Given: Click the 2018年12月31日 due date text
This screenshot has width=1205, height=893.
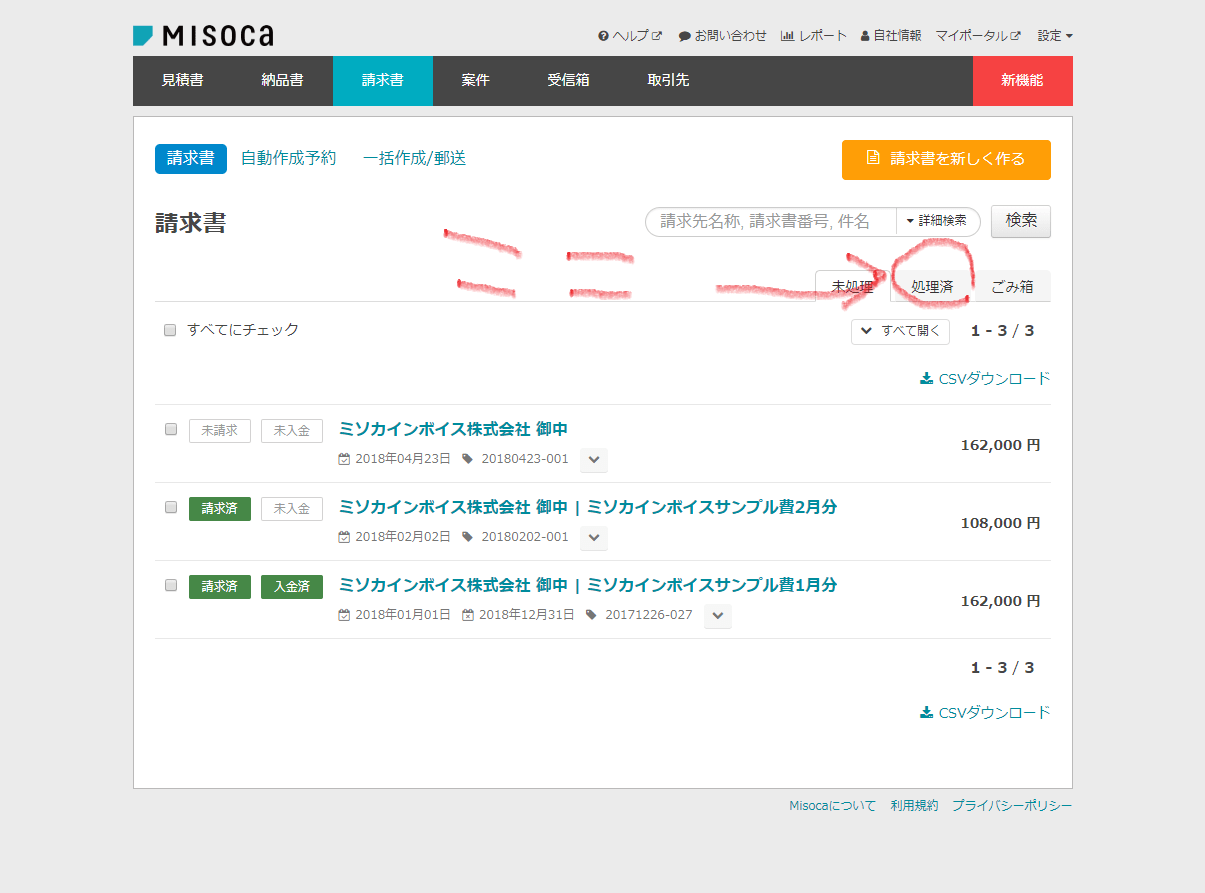Looking at the screenshot, I should [x=527, y=615].
